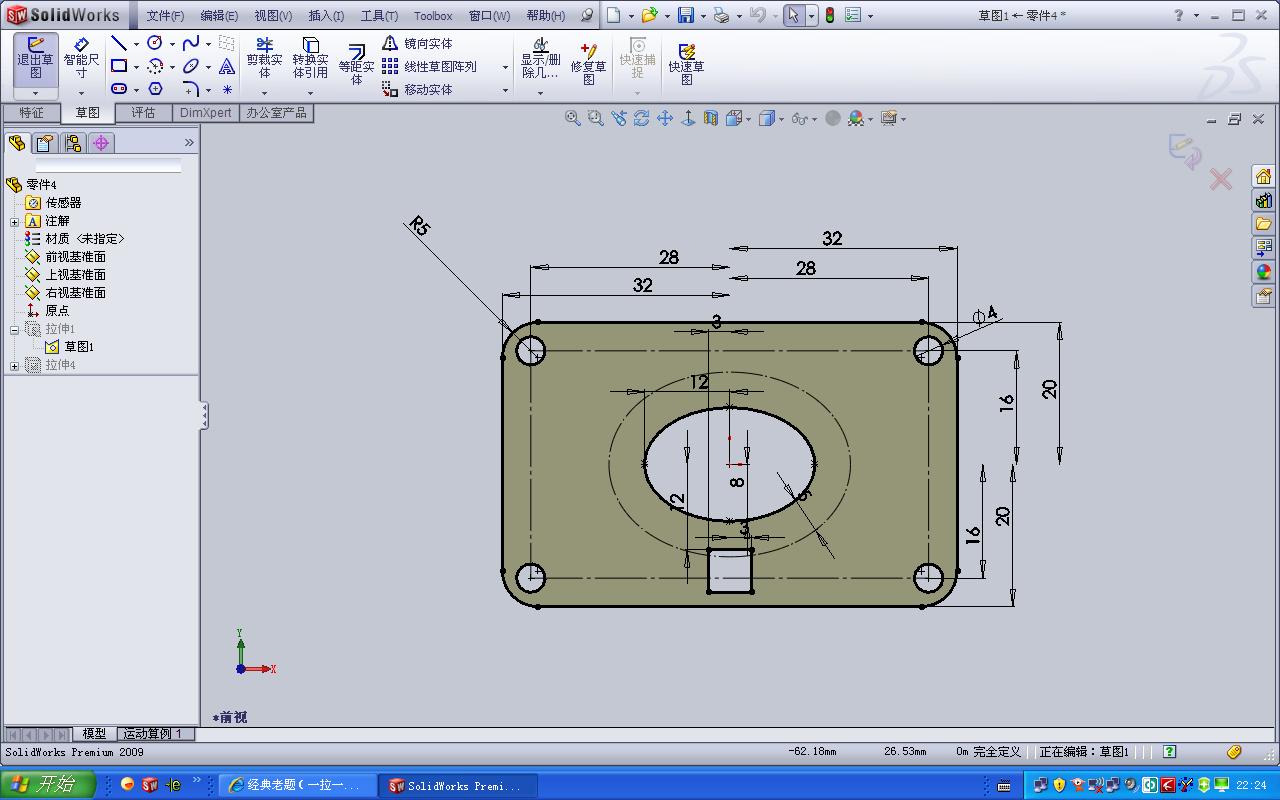Viewport: 1280px width, 800px height.
Task: Pick the Line sketch tool
Action: [x=119, y=43]
